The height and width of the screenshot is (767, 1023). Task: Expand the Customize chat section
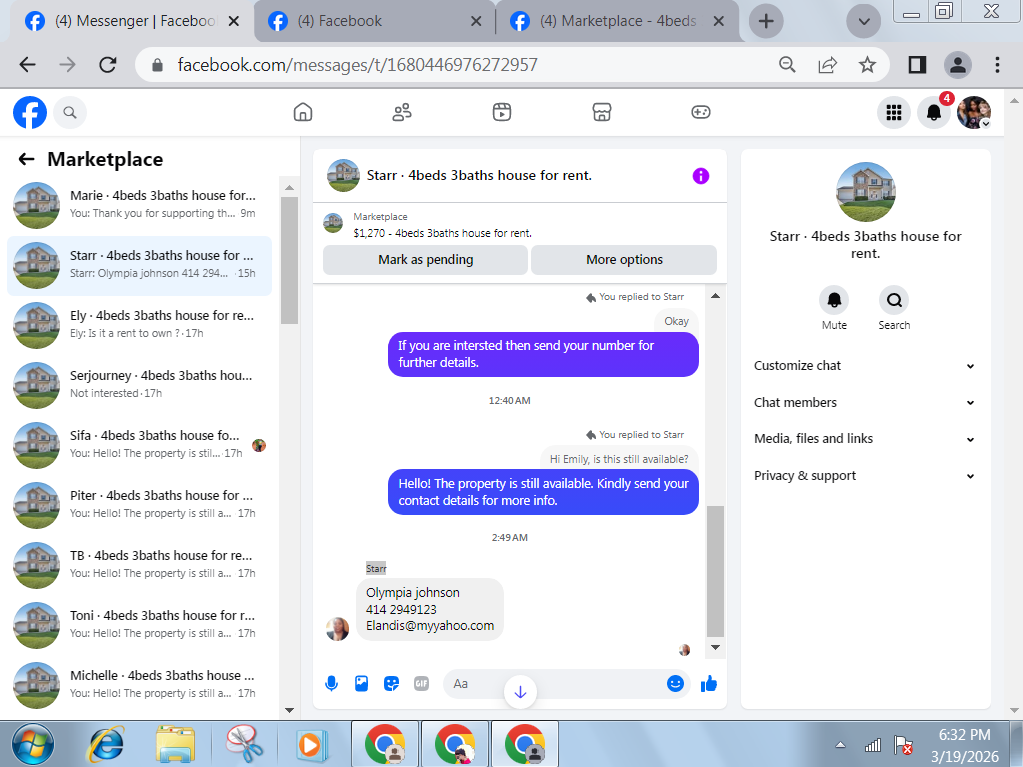click(x=864, y=366)
